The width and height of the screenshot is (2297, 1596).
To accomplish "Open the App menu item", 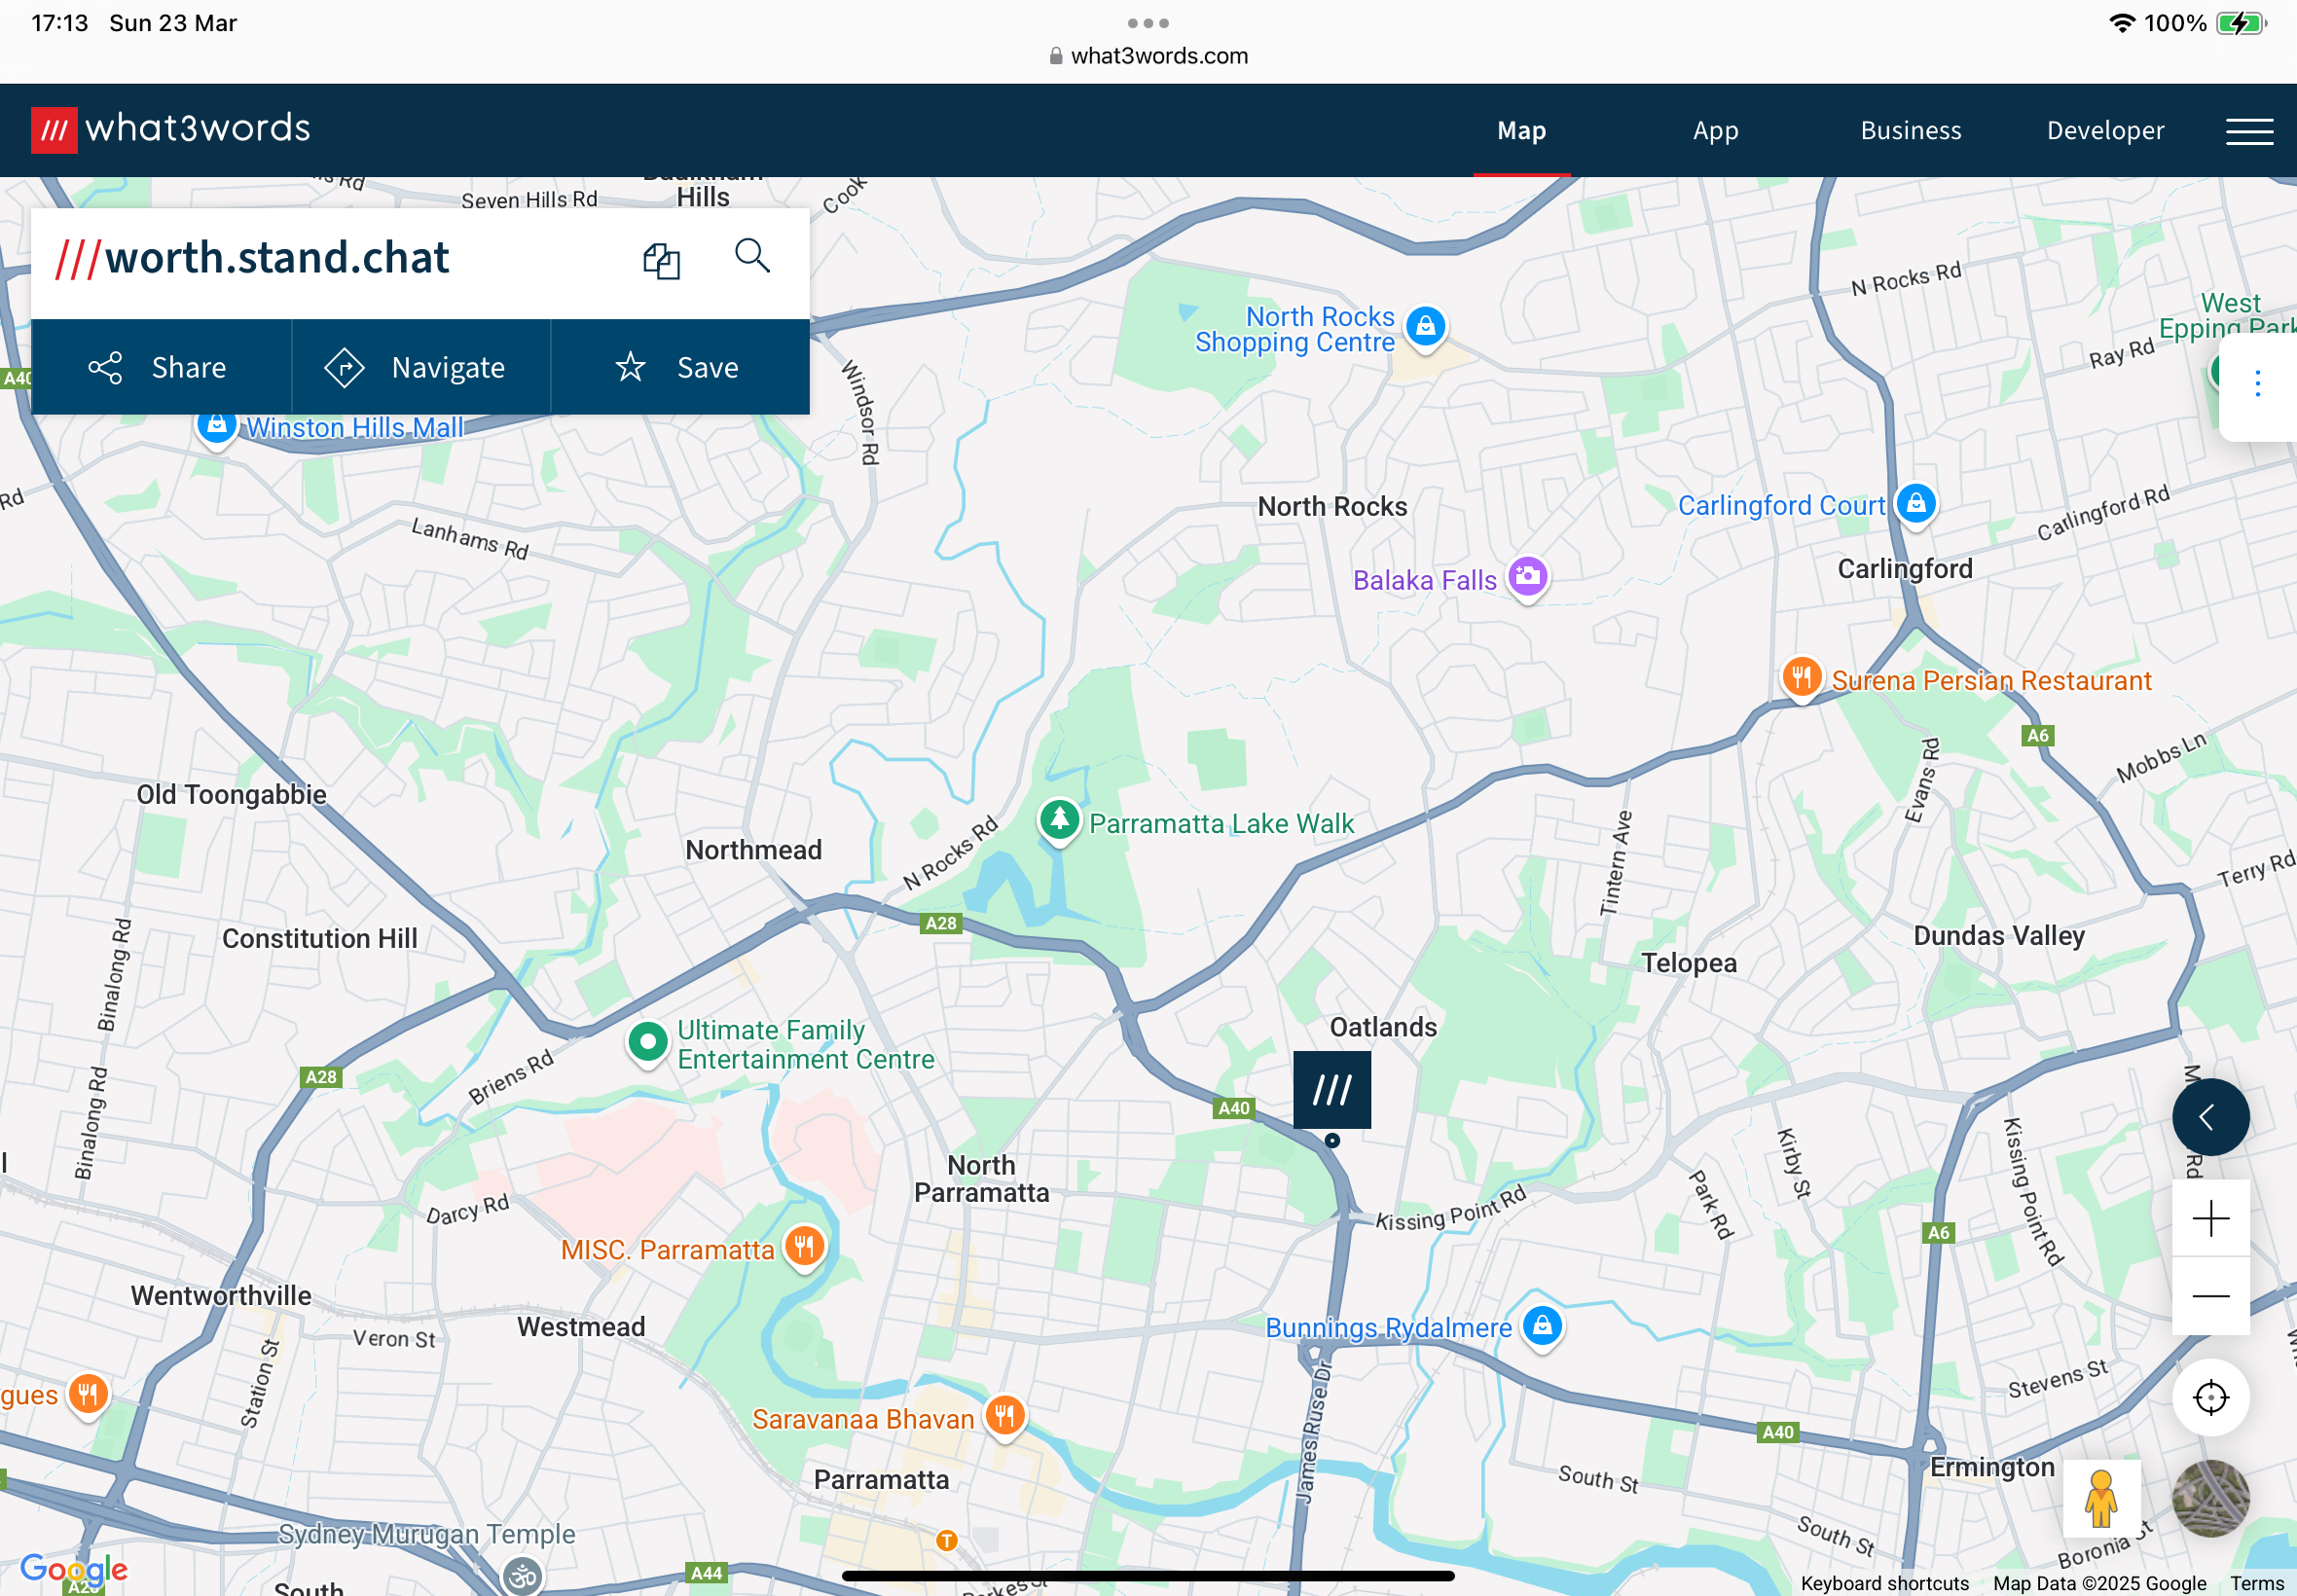I will (1715, 131).
